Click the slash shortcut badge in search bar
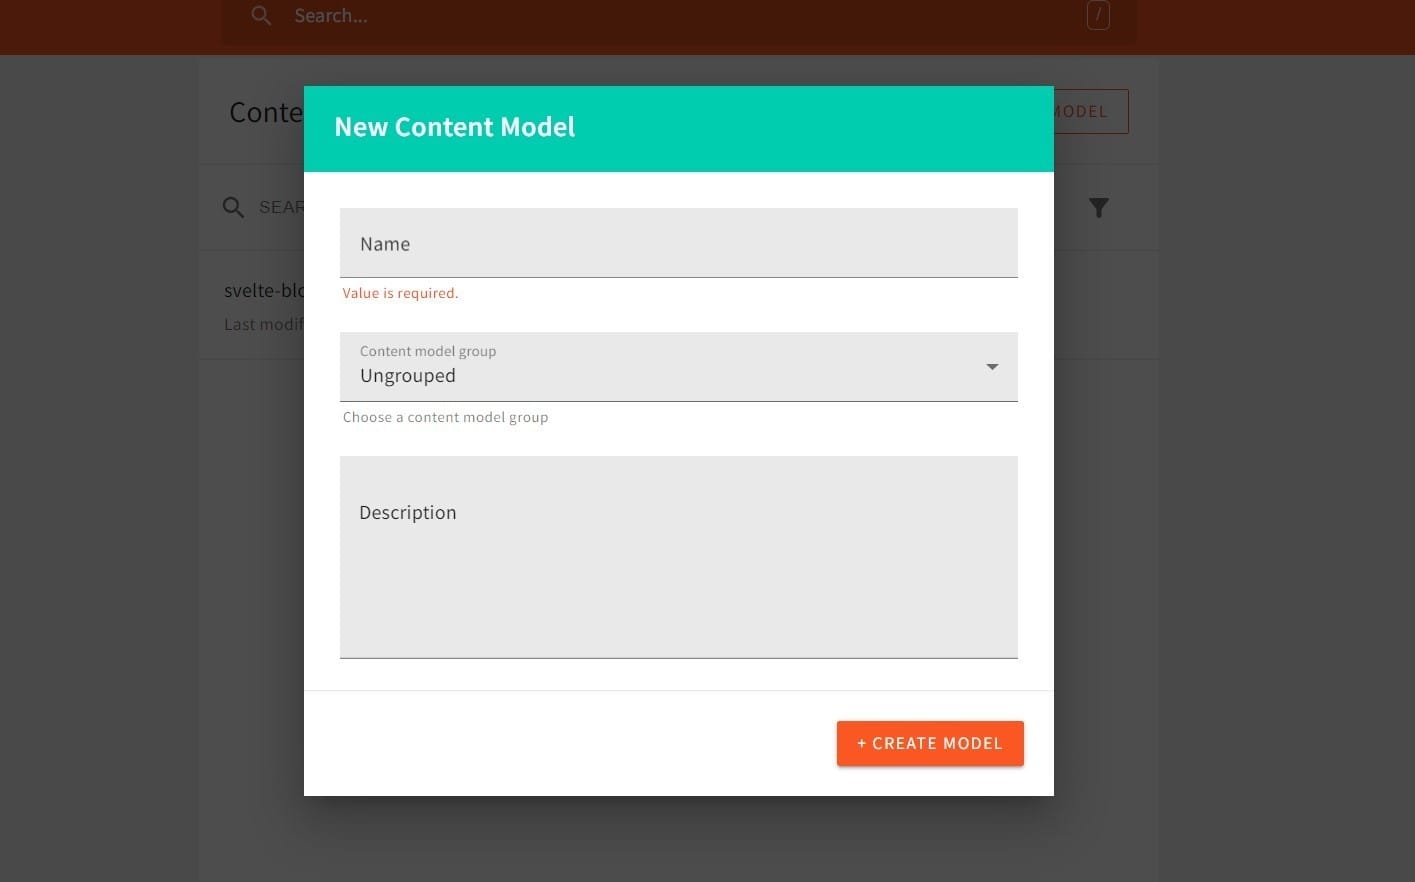This screenshot has height=882, width=1415. [x=1097, y=15]
